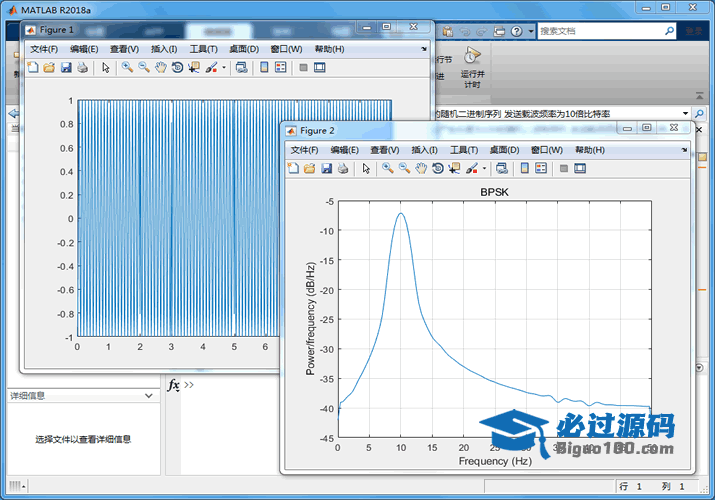Select Rotate 3D tool in Figure 1

click(x=177, y=68)
